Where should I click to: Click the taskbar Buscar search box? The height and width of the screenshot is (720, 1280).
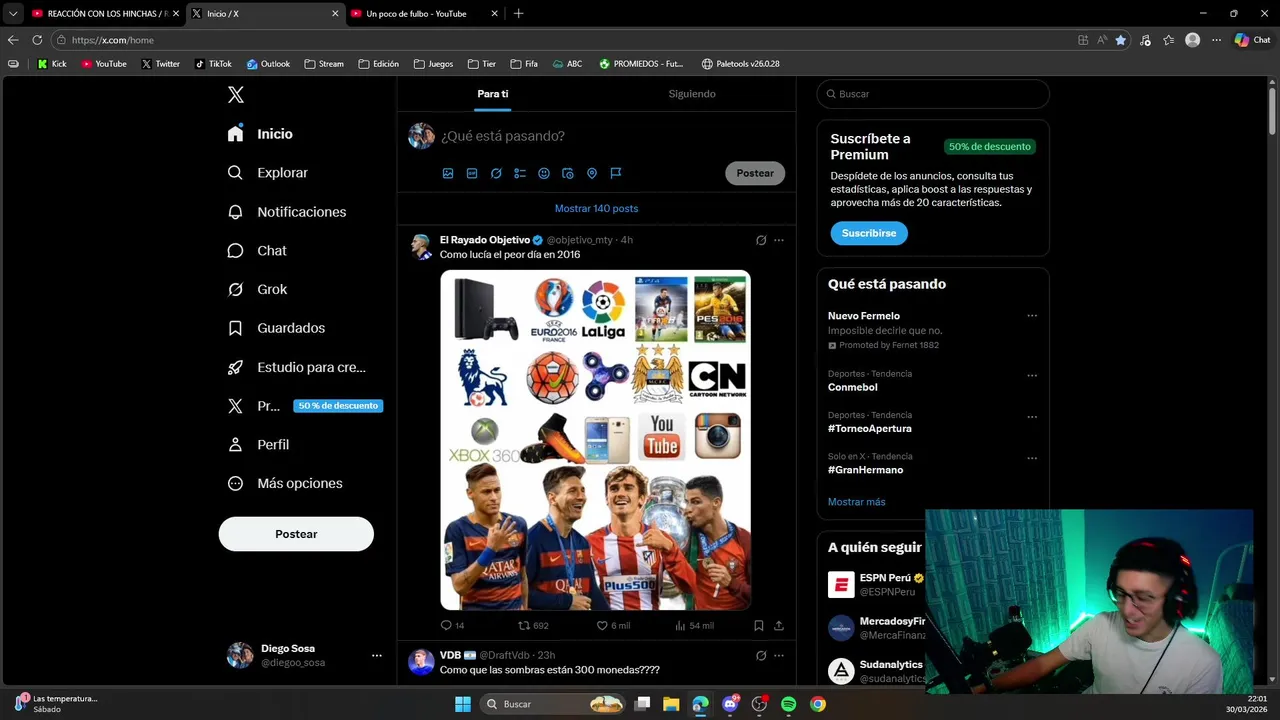554,704
